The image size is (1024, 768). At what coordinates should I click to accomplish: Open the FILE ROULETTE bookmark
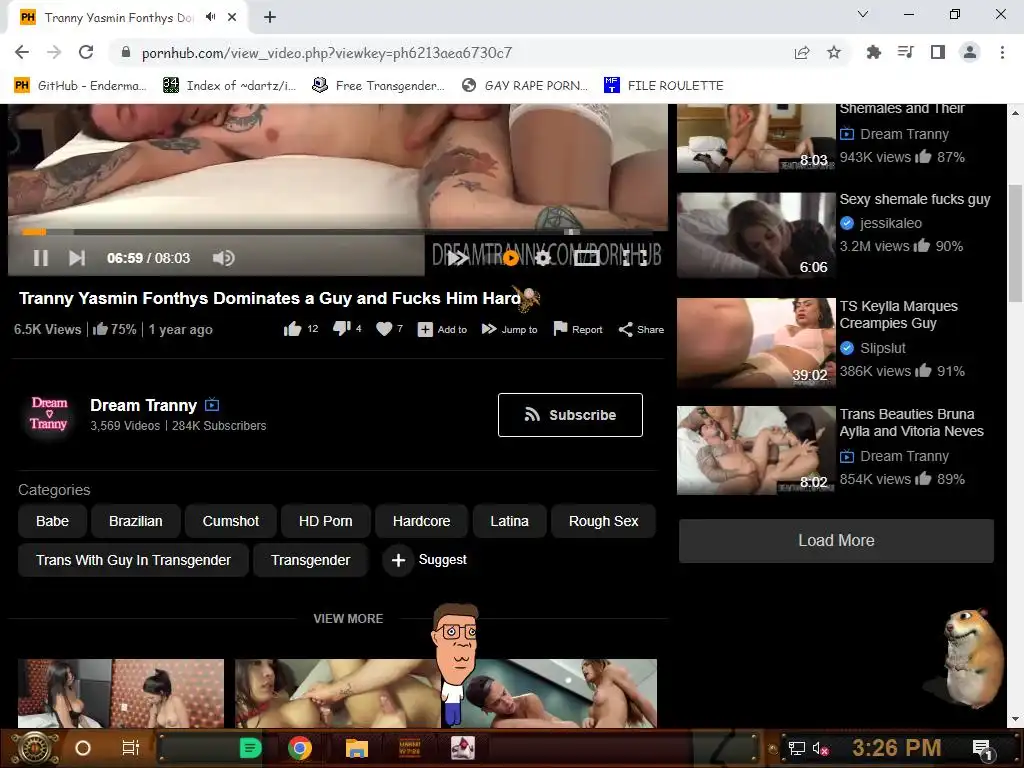664,86
